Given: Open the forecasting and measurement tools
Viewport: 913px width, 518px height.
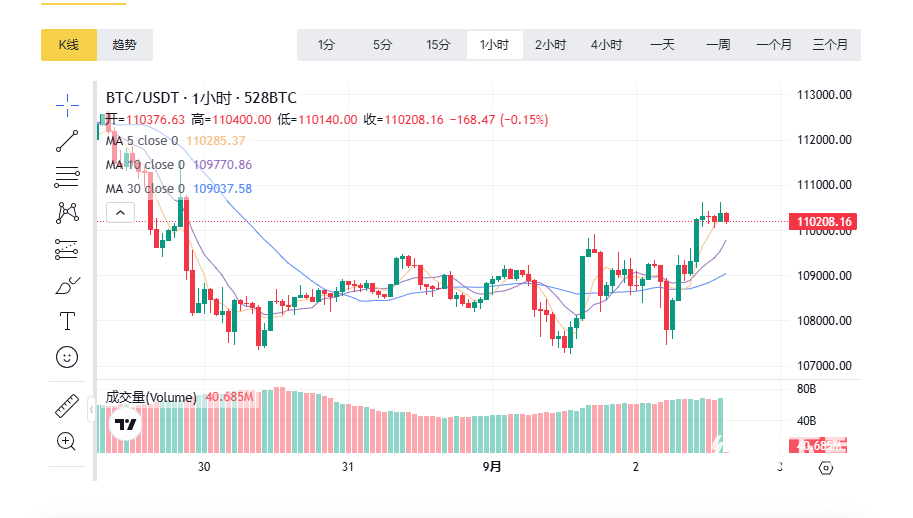Looking at the screenshot, I should (67, 248).
